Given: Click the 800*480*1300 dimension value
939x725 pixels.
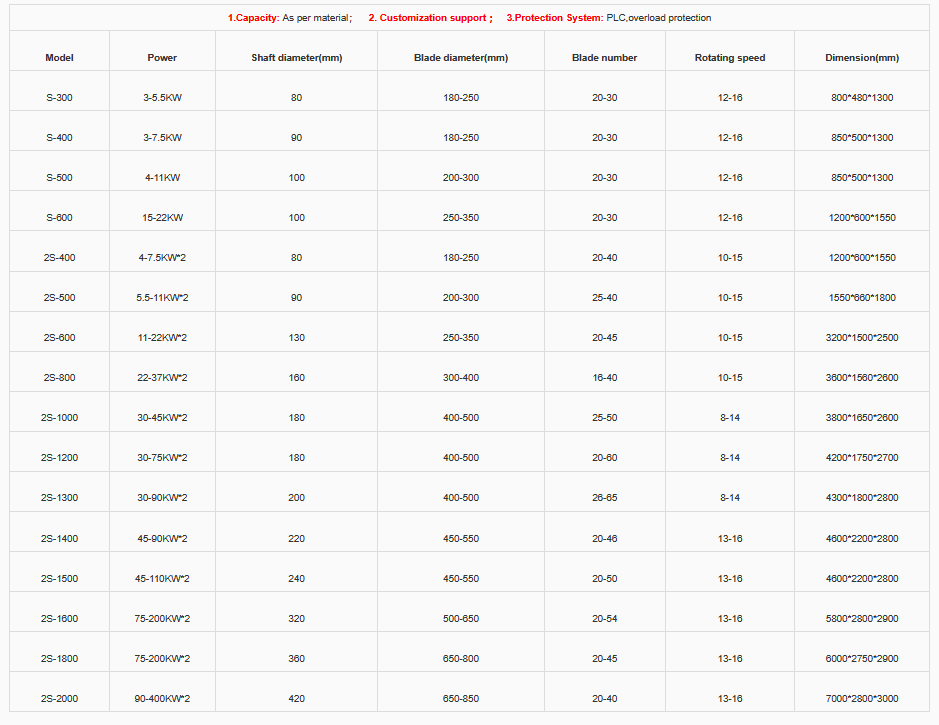Looking at the screenshot, I should point(861,98).
